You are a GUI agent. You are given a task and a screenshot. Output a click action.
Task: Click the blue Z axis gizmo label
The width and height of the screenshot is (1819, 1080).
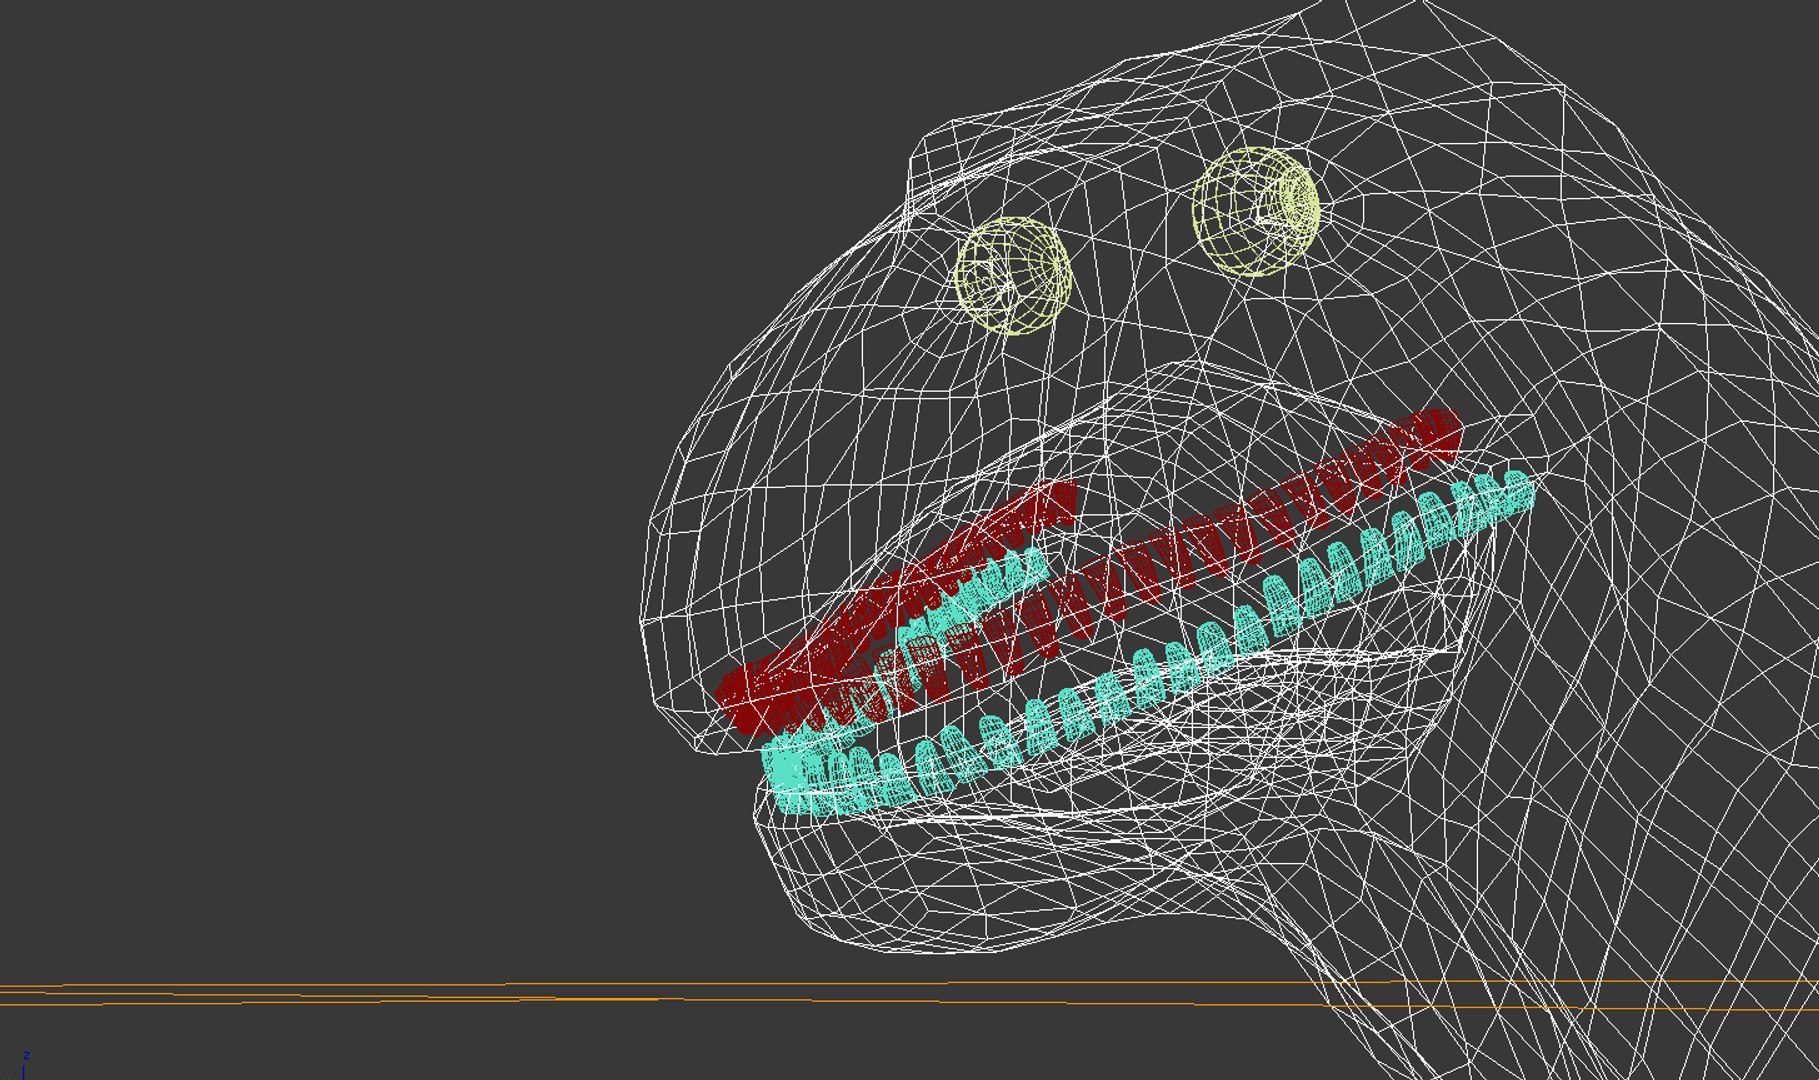[26, 1055]
